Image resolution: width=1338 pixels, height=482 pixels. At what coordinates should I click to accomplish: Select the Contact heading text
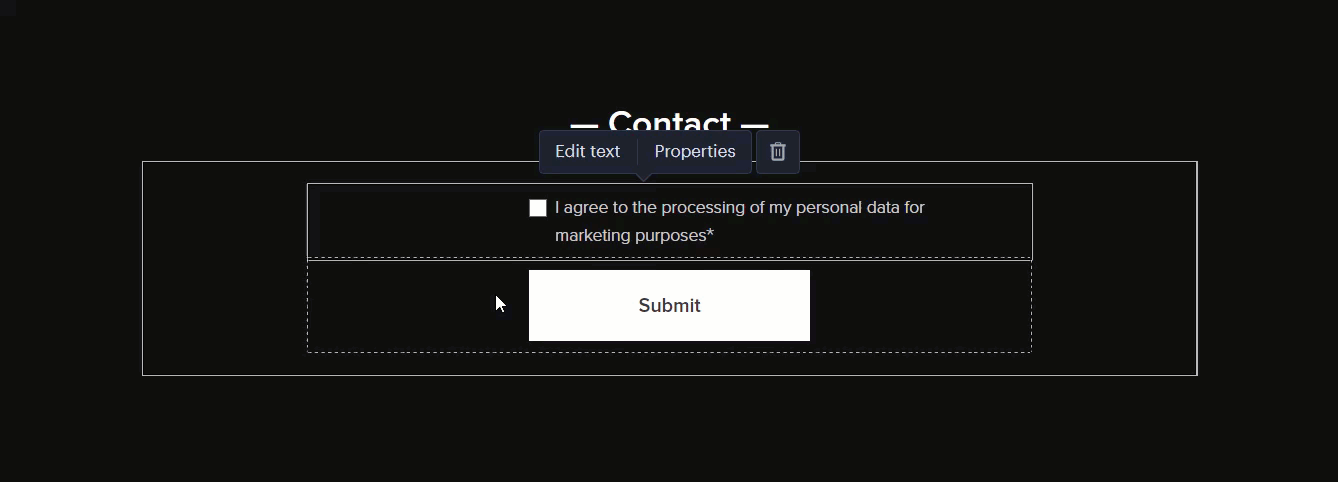coord(669,123)
